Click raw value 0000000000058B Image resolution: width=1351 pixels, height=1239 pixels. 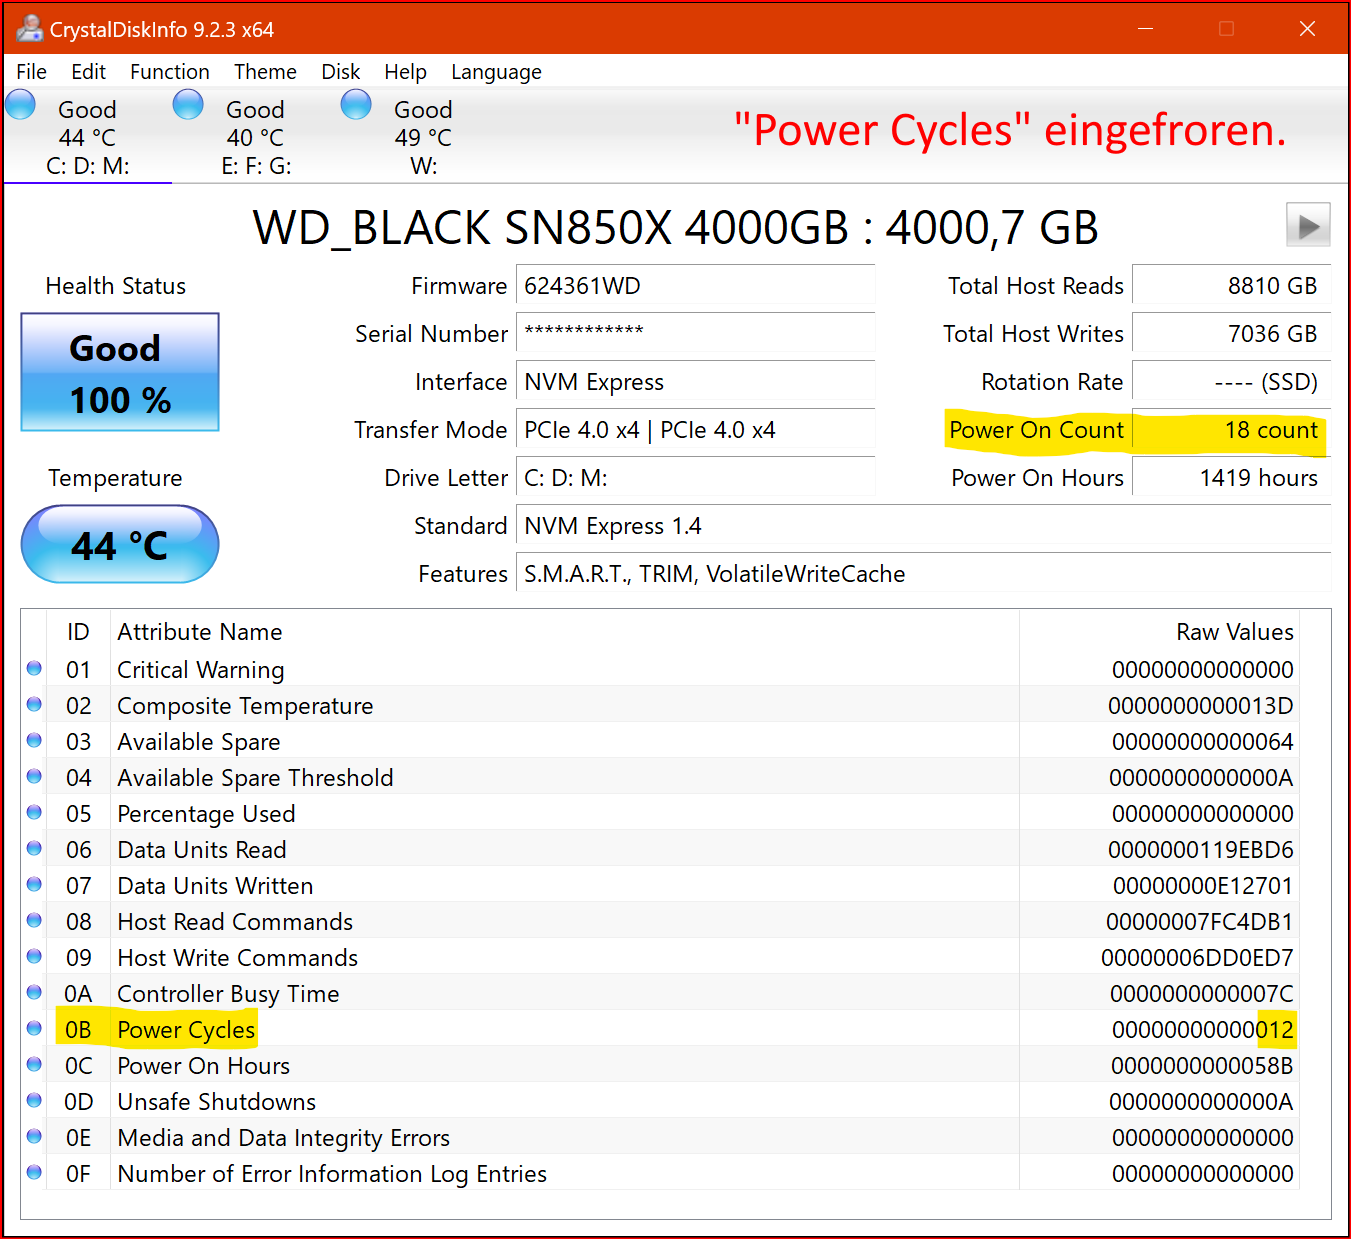[x=1202, y=1066]
